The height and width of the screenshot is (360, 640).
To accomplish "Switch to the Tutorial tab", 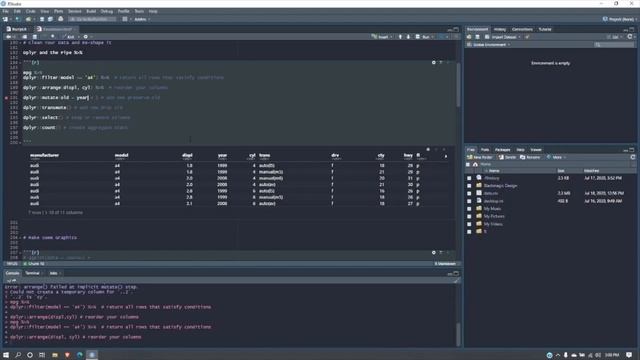I will click(545, 29).
